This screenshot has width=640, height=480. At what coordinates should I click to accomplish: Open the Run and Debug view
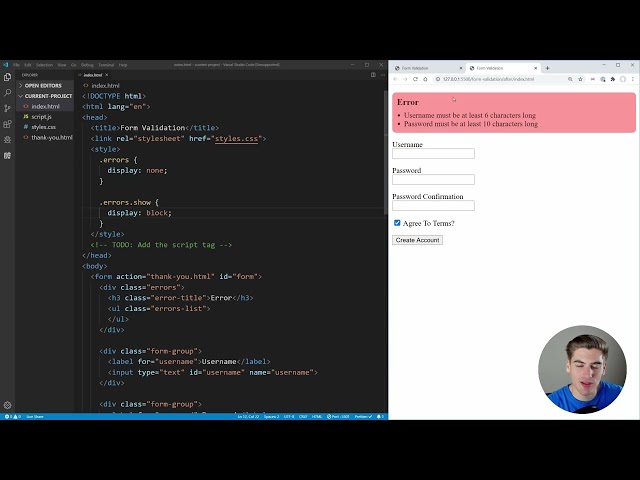click(7, 140)
